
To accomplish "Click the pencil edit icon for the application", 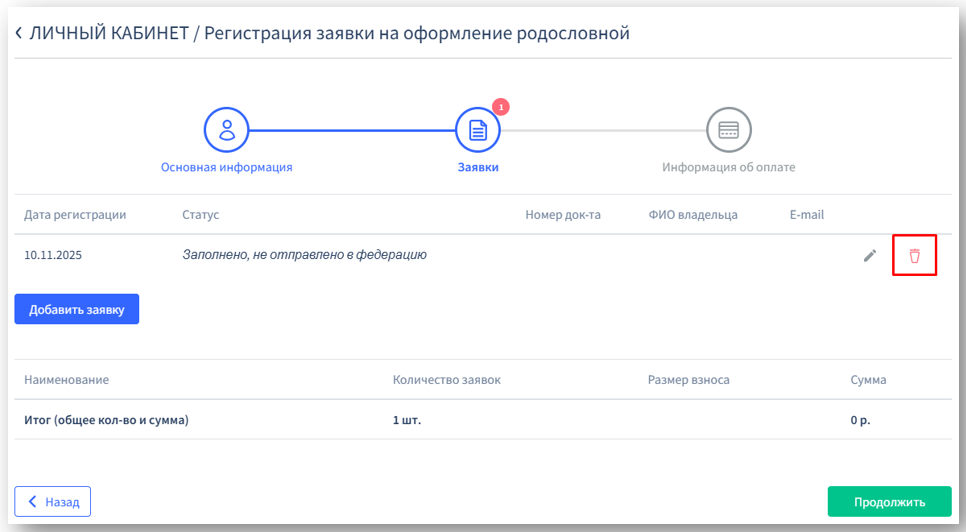I will 870,256.
